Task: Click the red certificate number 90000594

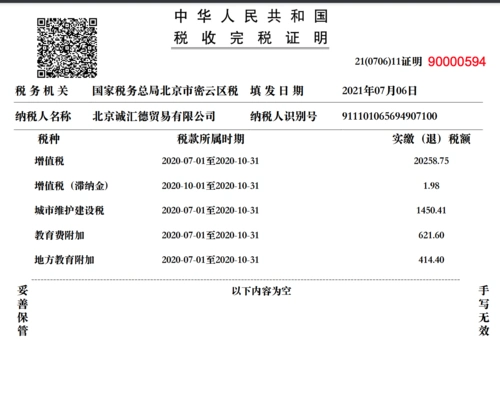Action: pyautogui.click(x=457, y=62)
